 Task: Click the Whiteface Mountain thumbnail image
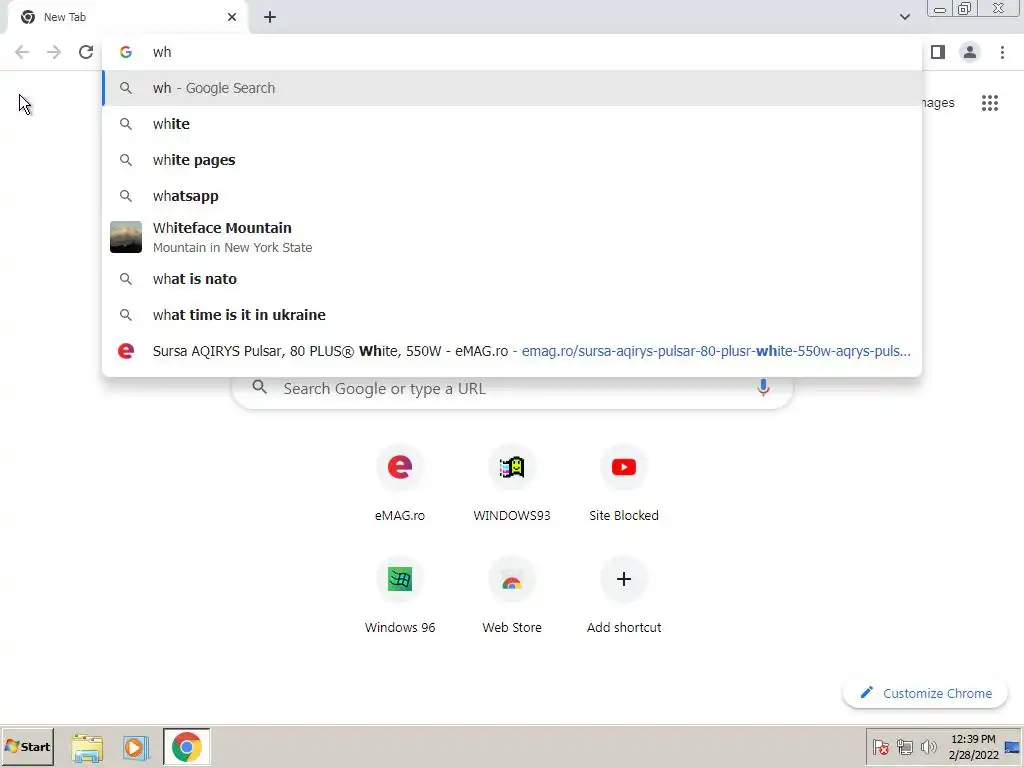coord(125,237)
